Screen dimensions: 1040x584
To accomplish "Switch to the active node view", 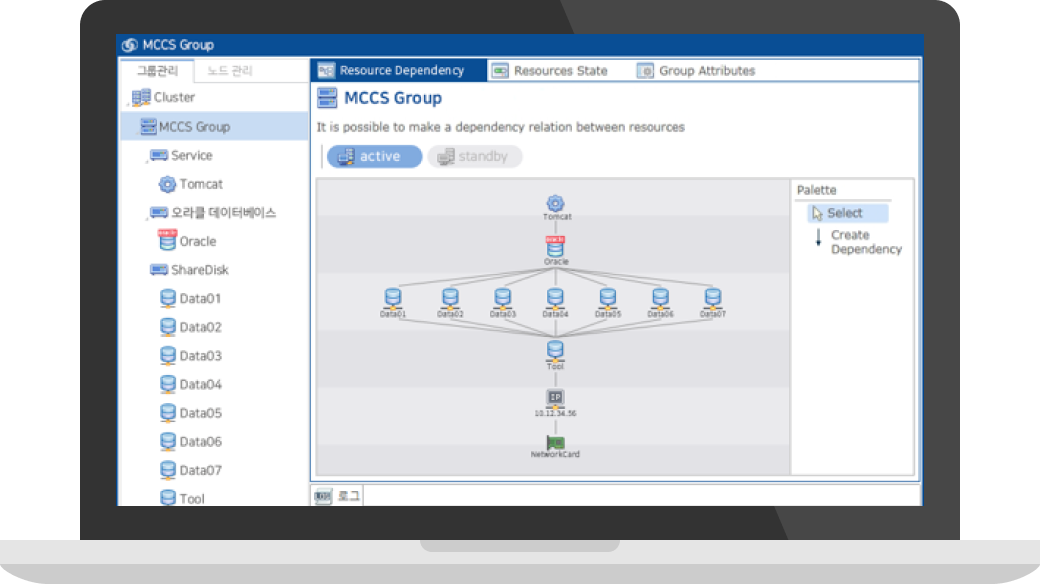I will (374, 157).
